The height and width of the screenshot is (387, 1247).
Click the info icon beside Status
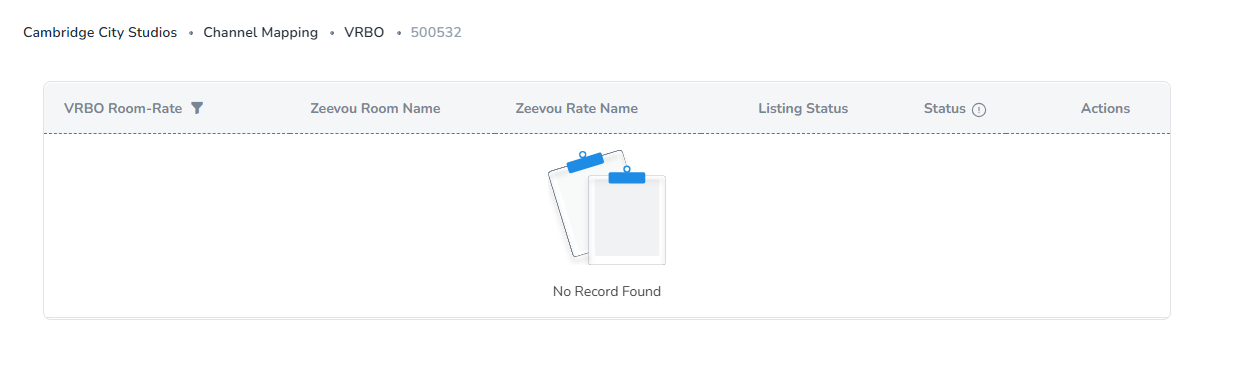[x=979, y=109]
